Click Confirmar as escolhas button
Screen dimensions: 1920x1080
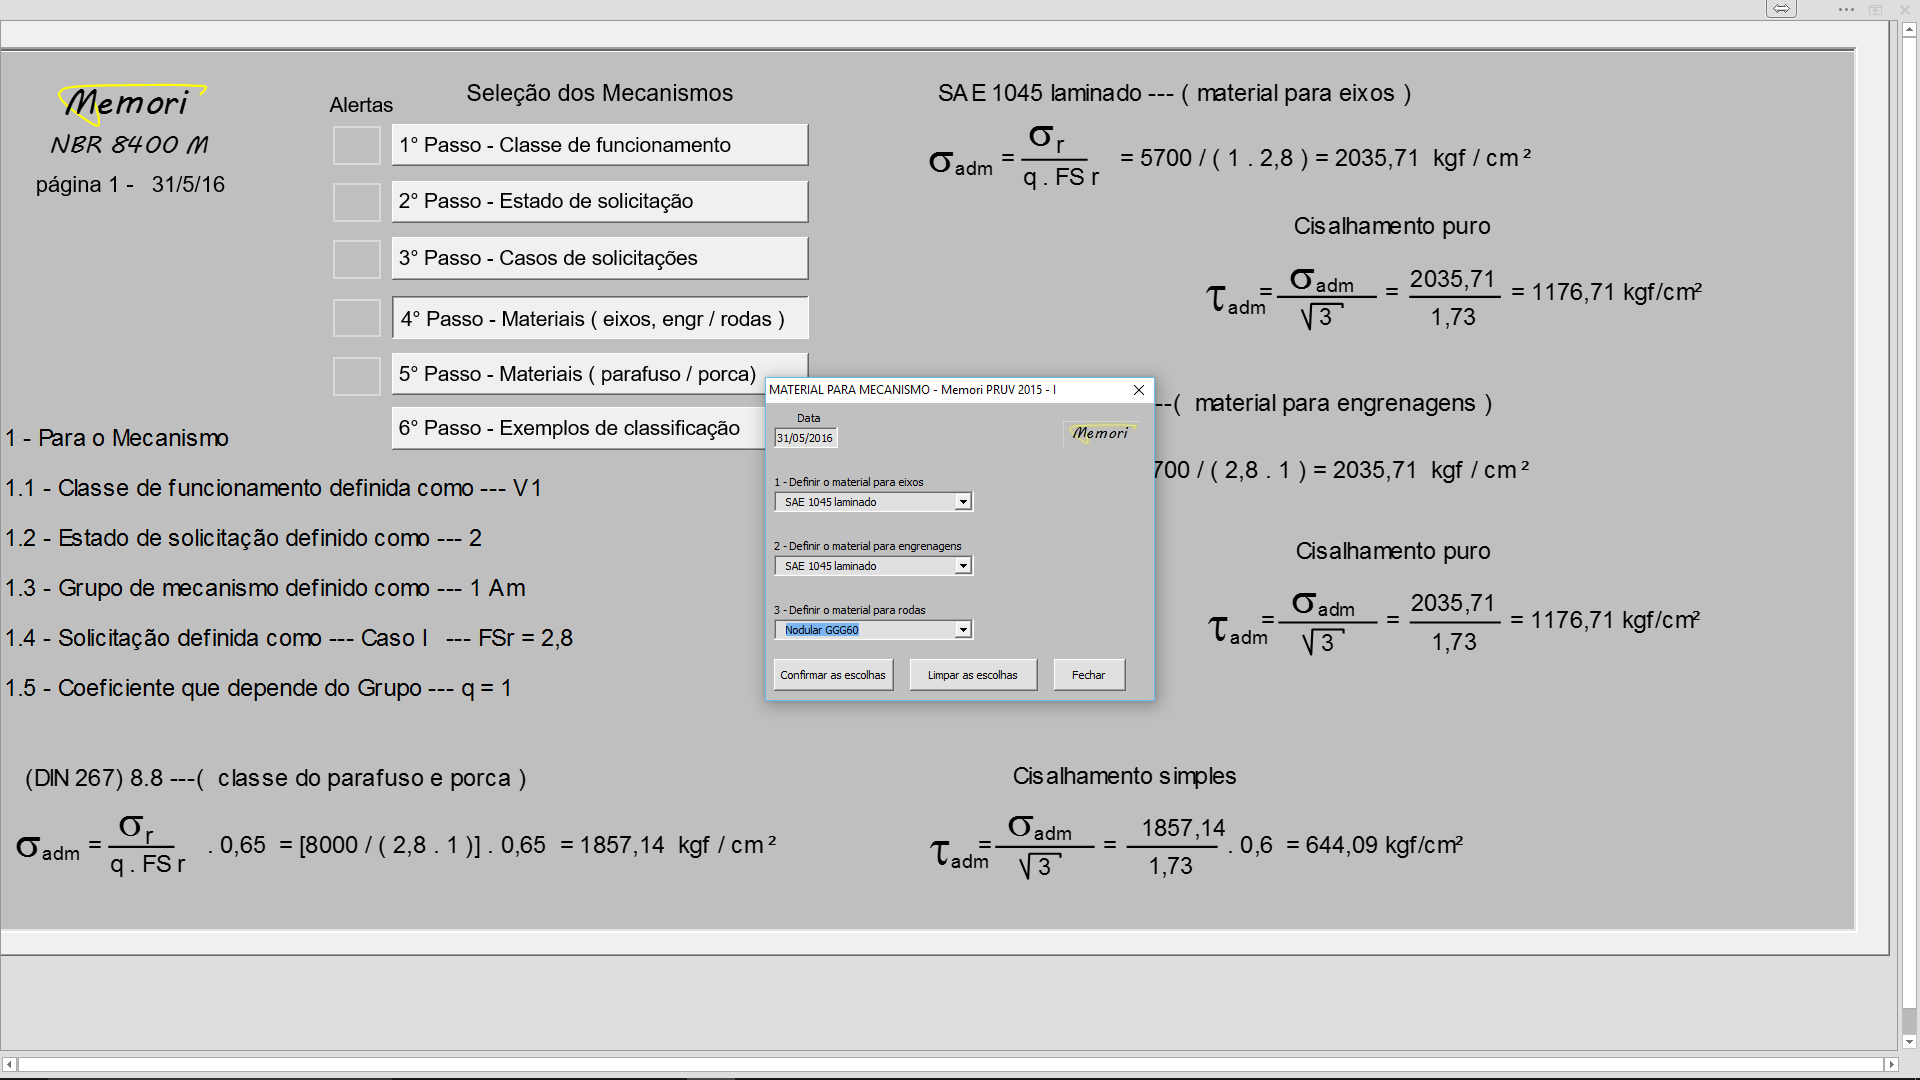pyautogui.click(x=833, y=675)
